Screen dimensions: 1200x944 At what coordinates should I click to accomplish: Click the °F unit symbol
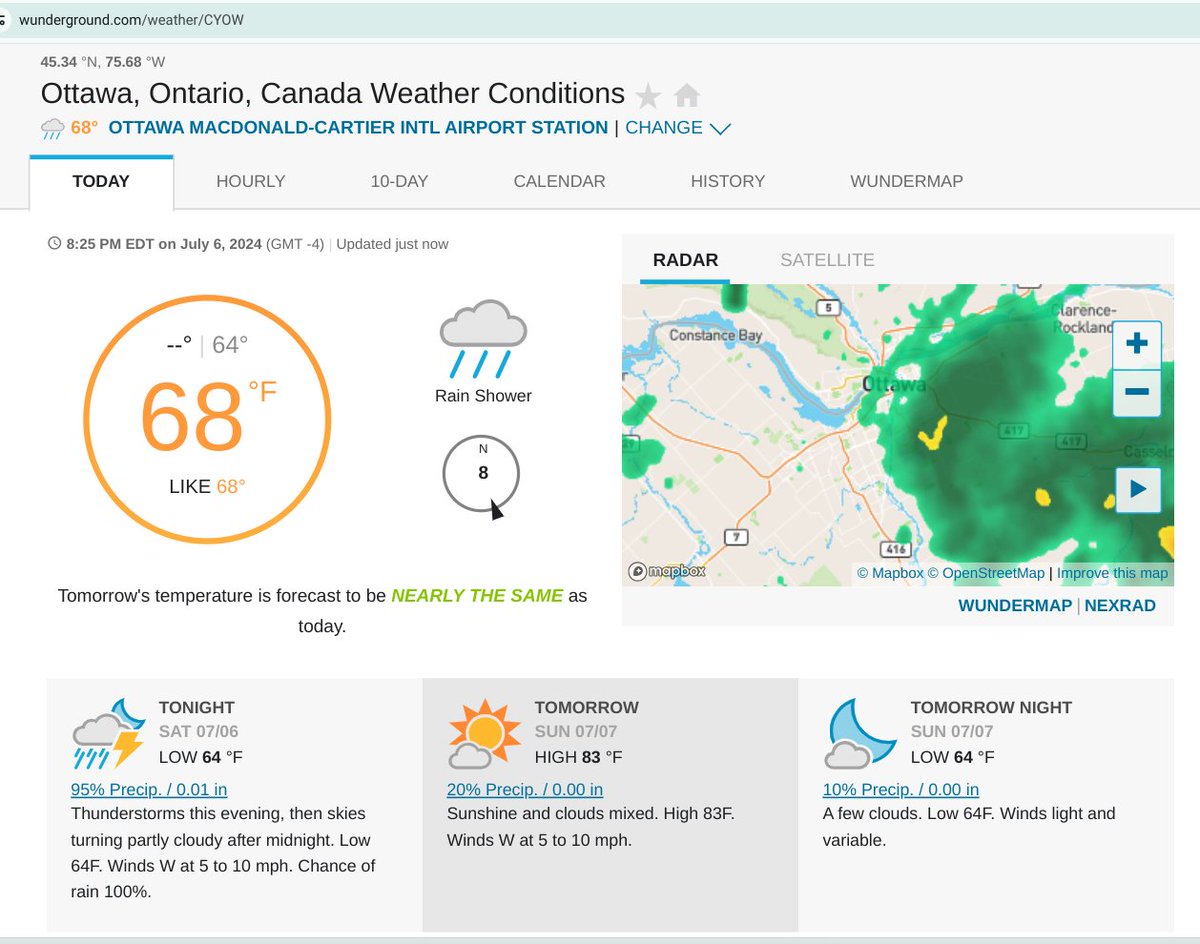click(262, 392)
